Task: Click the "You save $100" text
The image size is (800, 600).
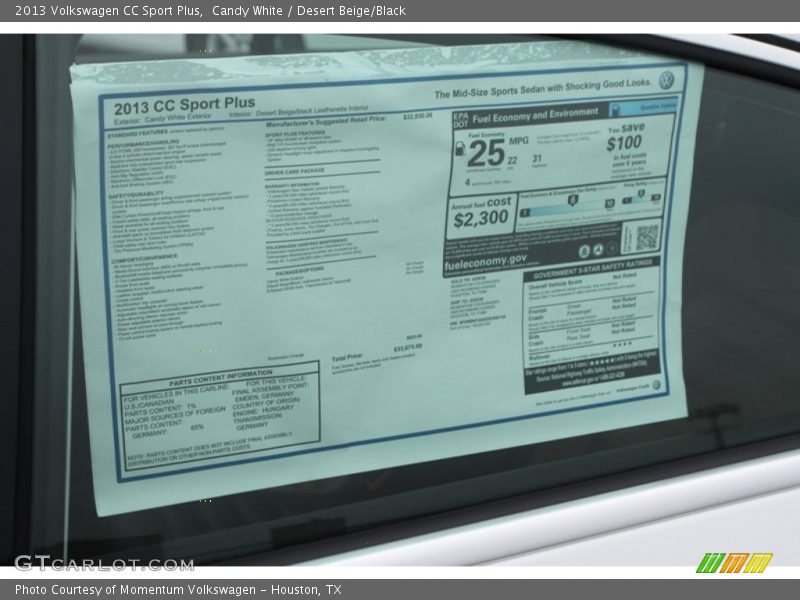Action: tap(626, 137)
